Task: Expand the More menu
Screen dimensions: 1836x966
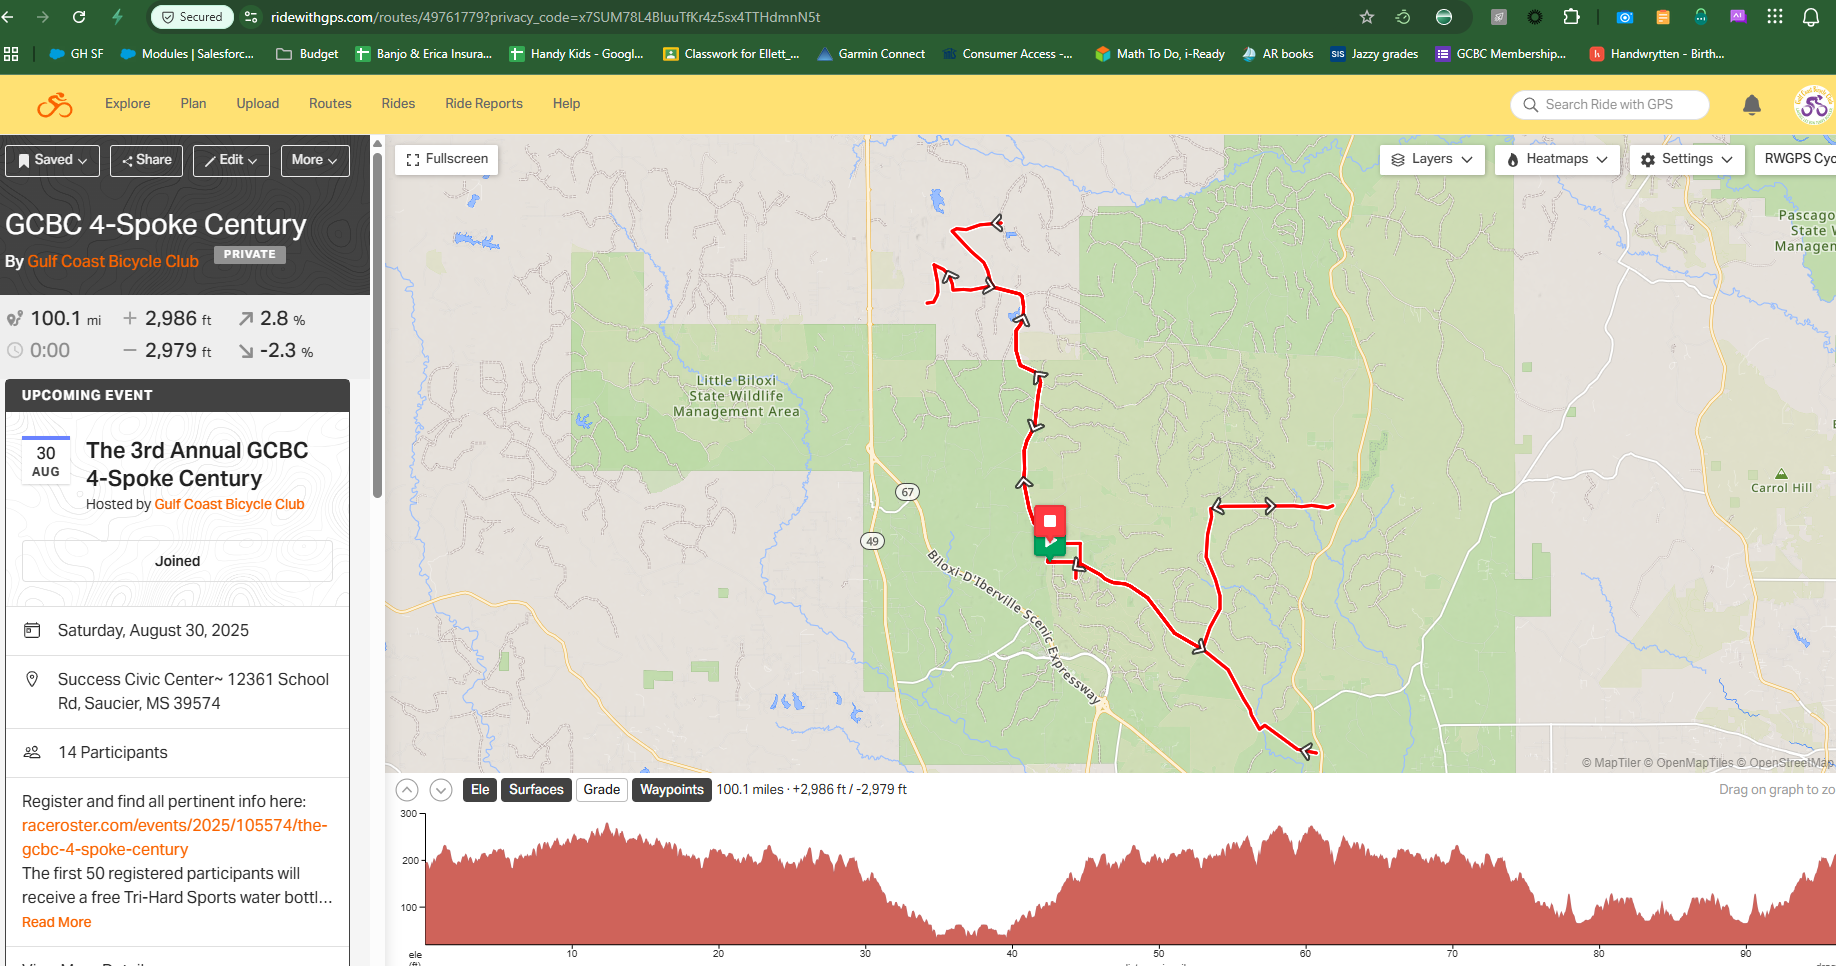Action: (315, 160)
